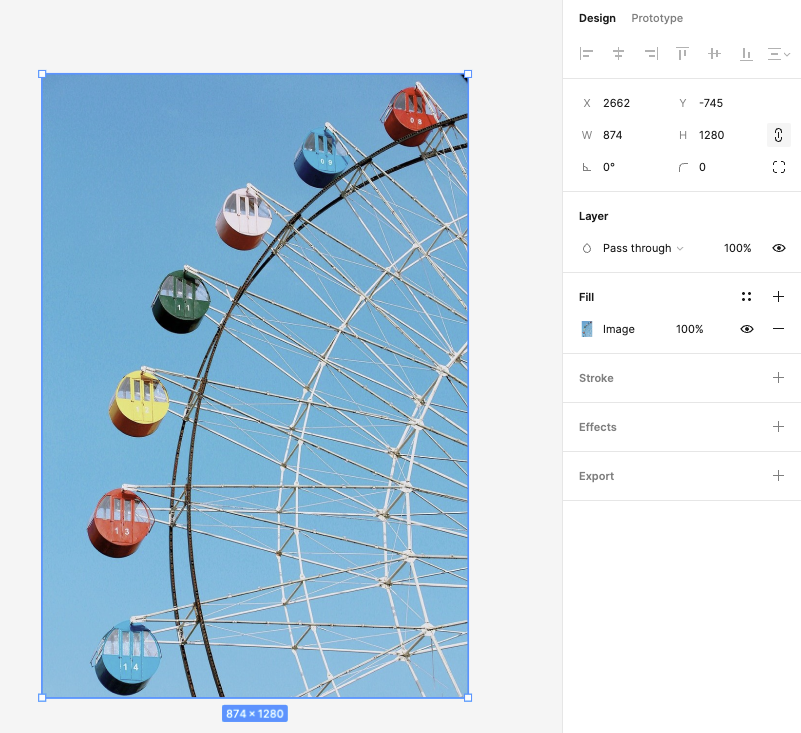Align selection to the bottom edge
Screen dimensions: 801x733
click(x=746, y=53)
